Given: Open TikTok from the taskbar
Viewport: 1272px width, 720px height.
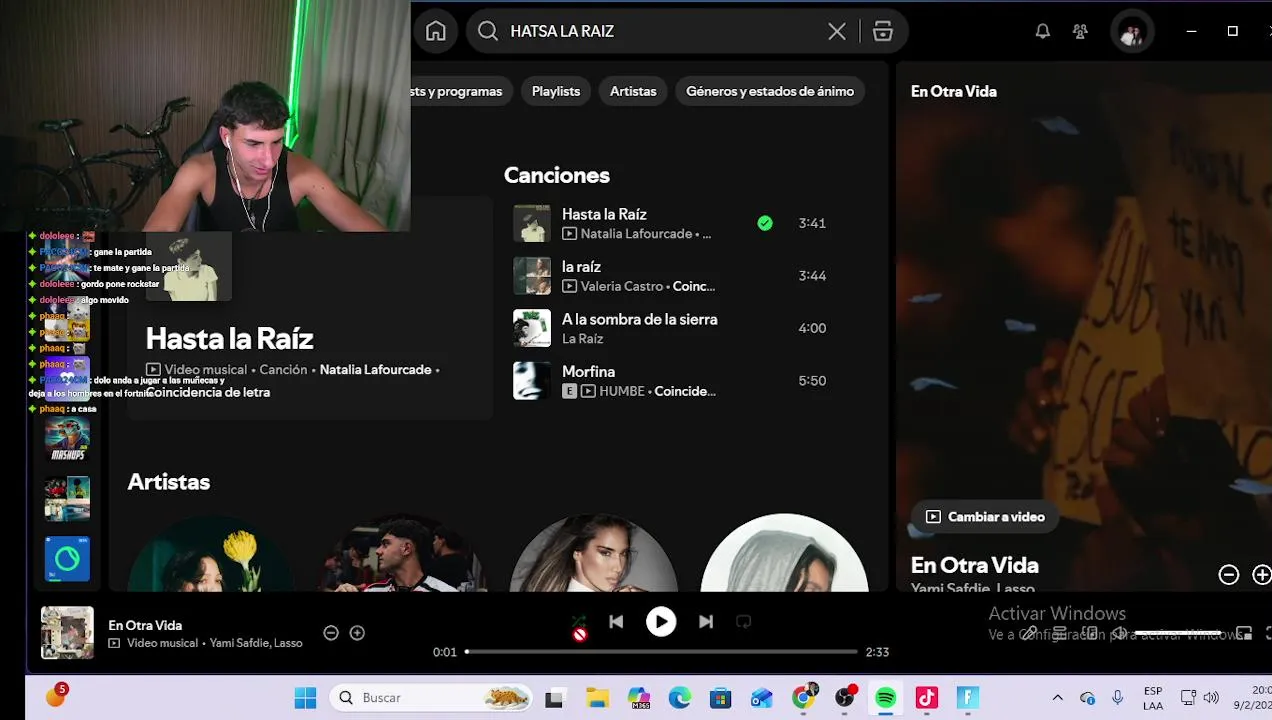Looking at the screenshot, I should 927,698.
